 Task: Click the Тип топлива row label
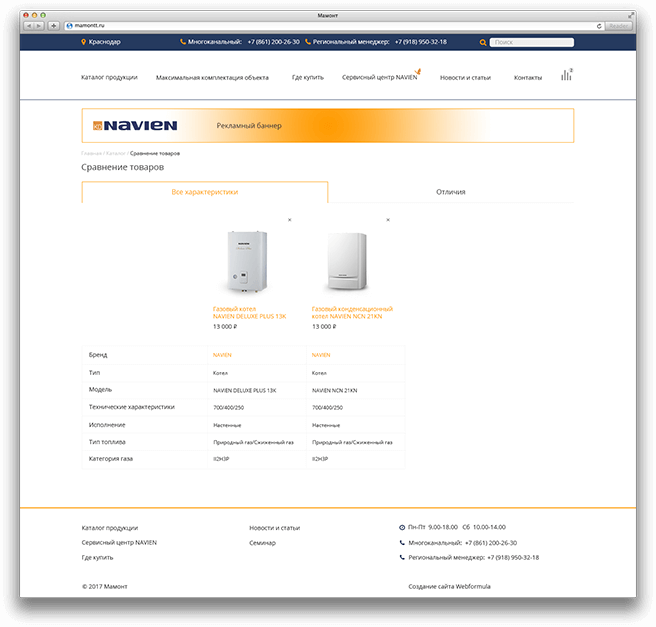tap(107, 442)
